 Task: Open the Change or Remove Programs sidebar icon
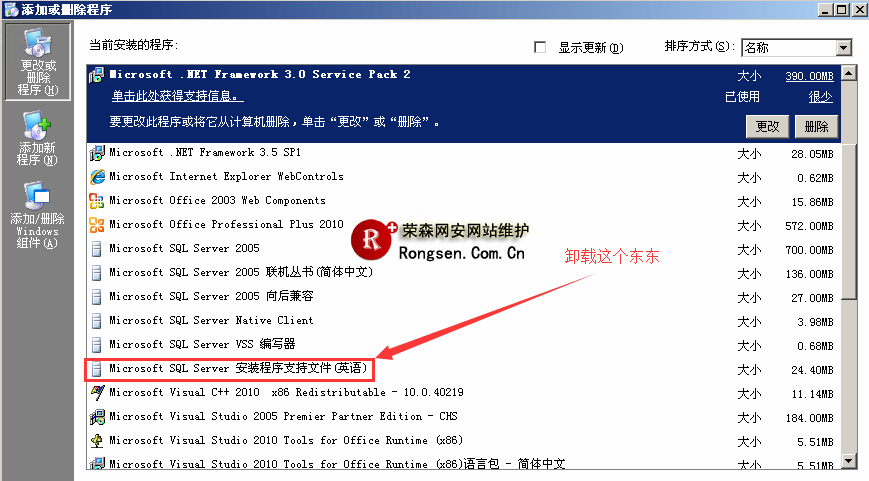coord(38,62)
